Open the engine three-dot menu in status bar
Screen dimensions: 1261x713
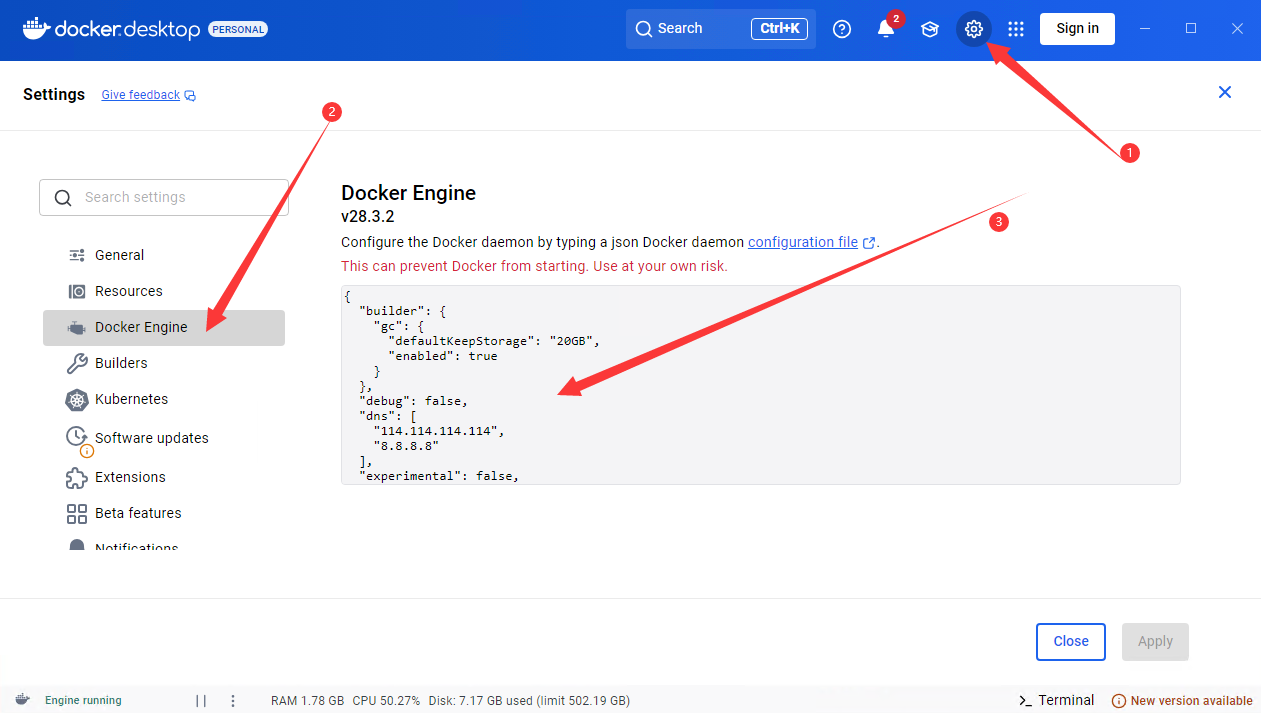[233, 701]
